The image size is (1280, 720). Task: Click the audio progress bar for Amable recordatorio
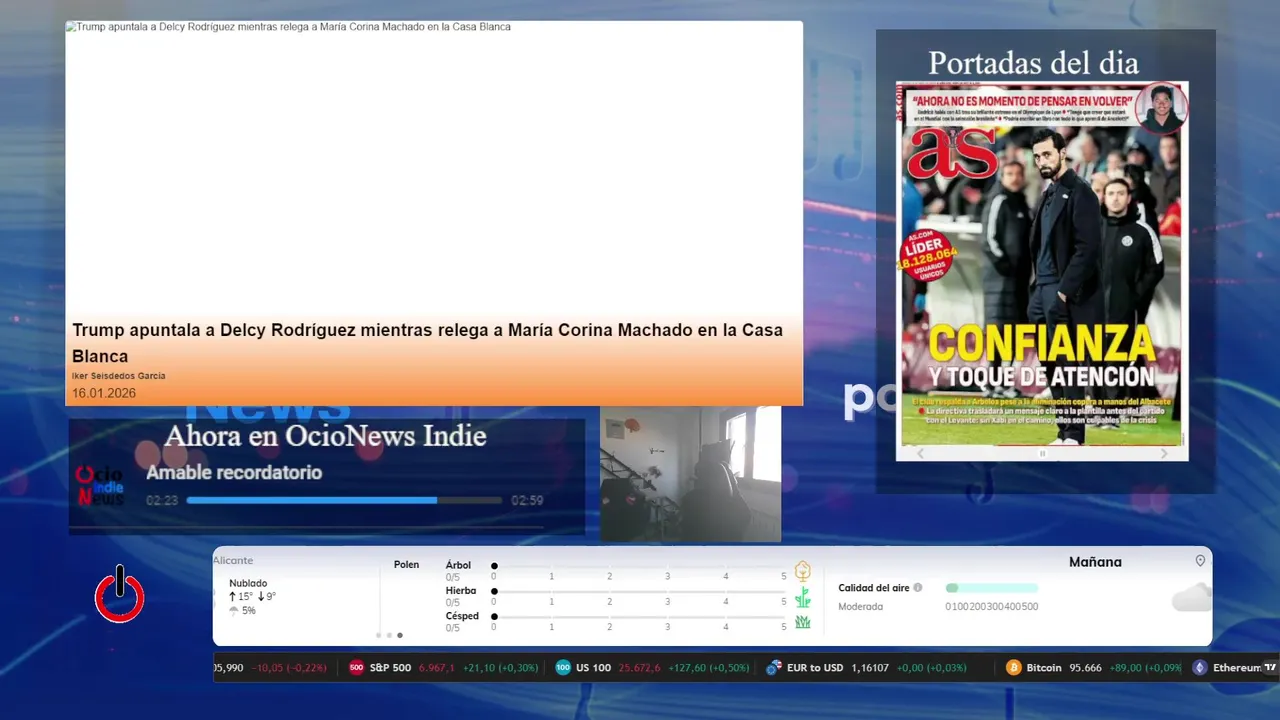coord(344,500)
